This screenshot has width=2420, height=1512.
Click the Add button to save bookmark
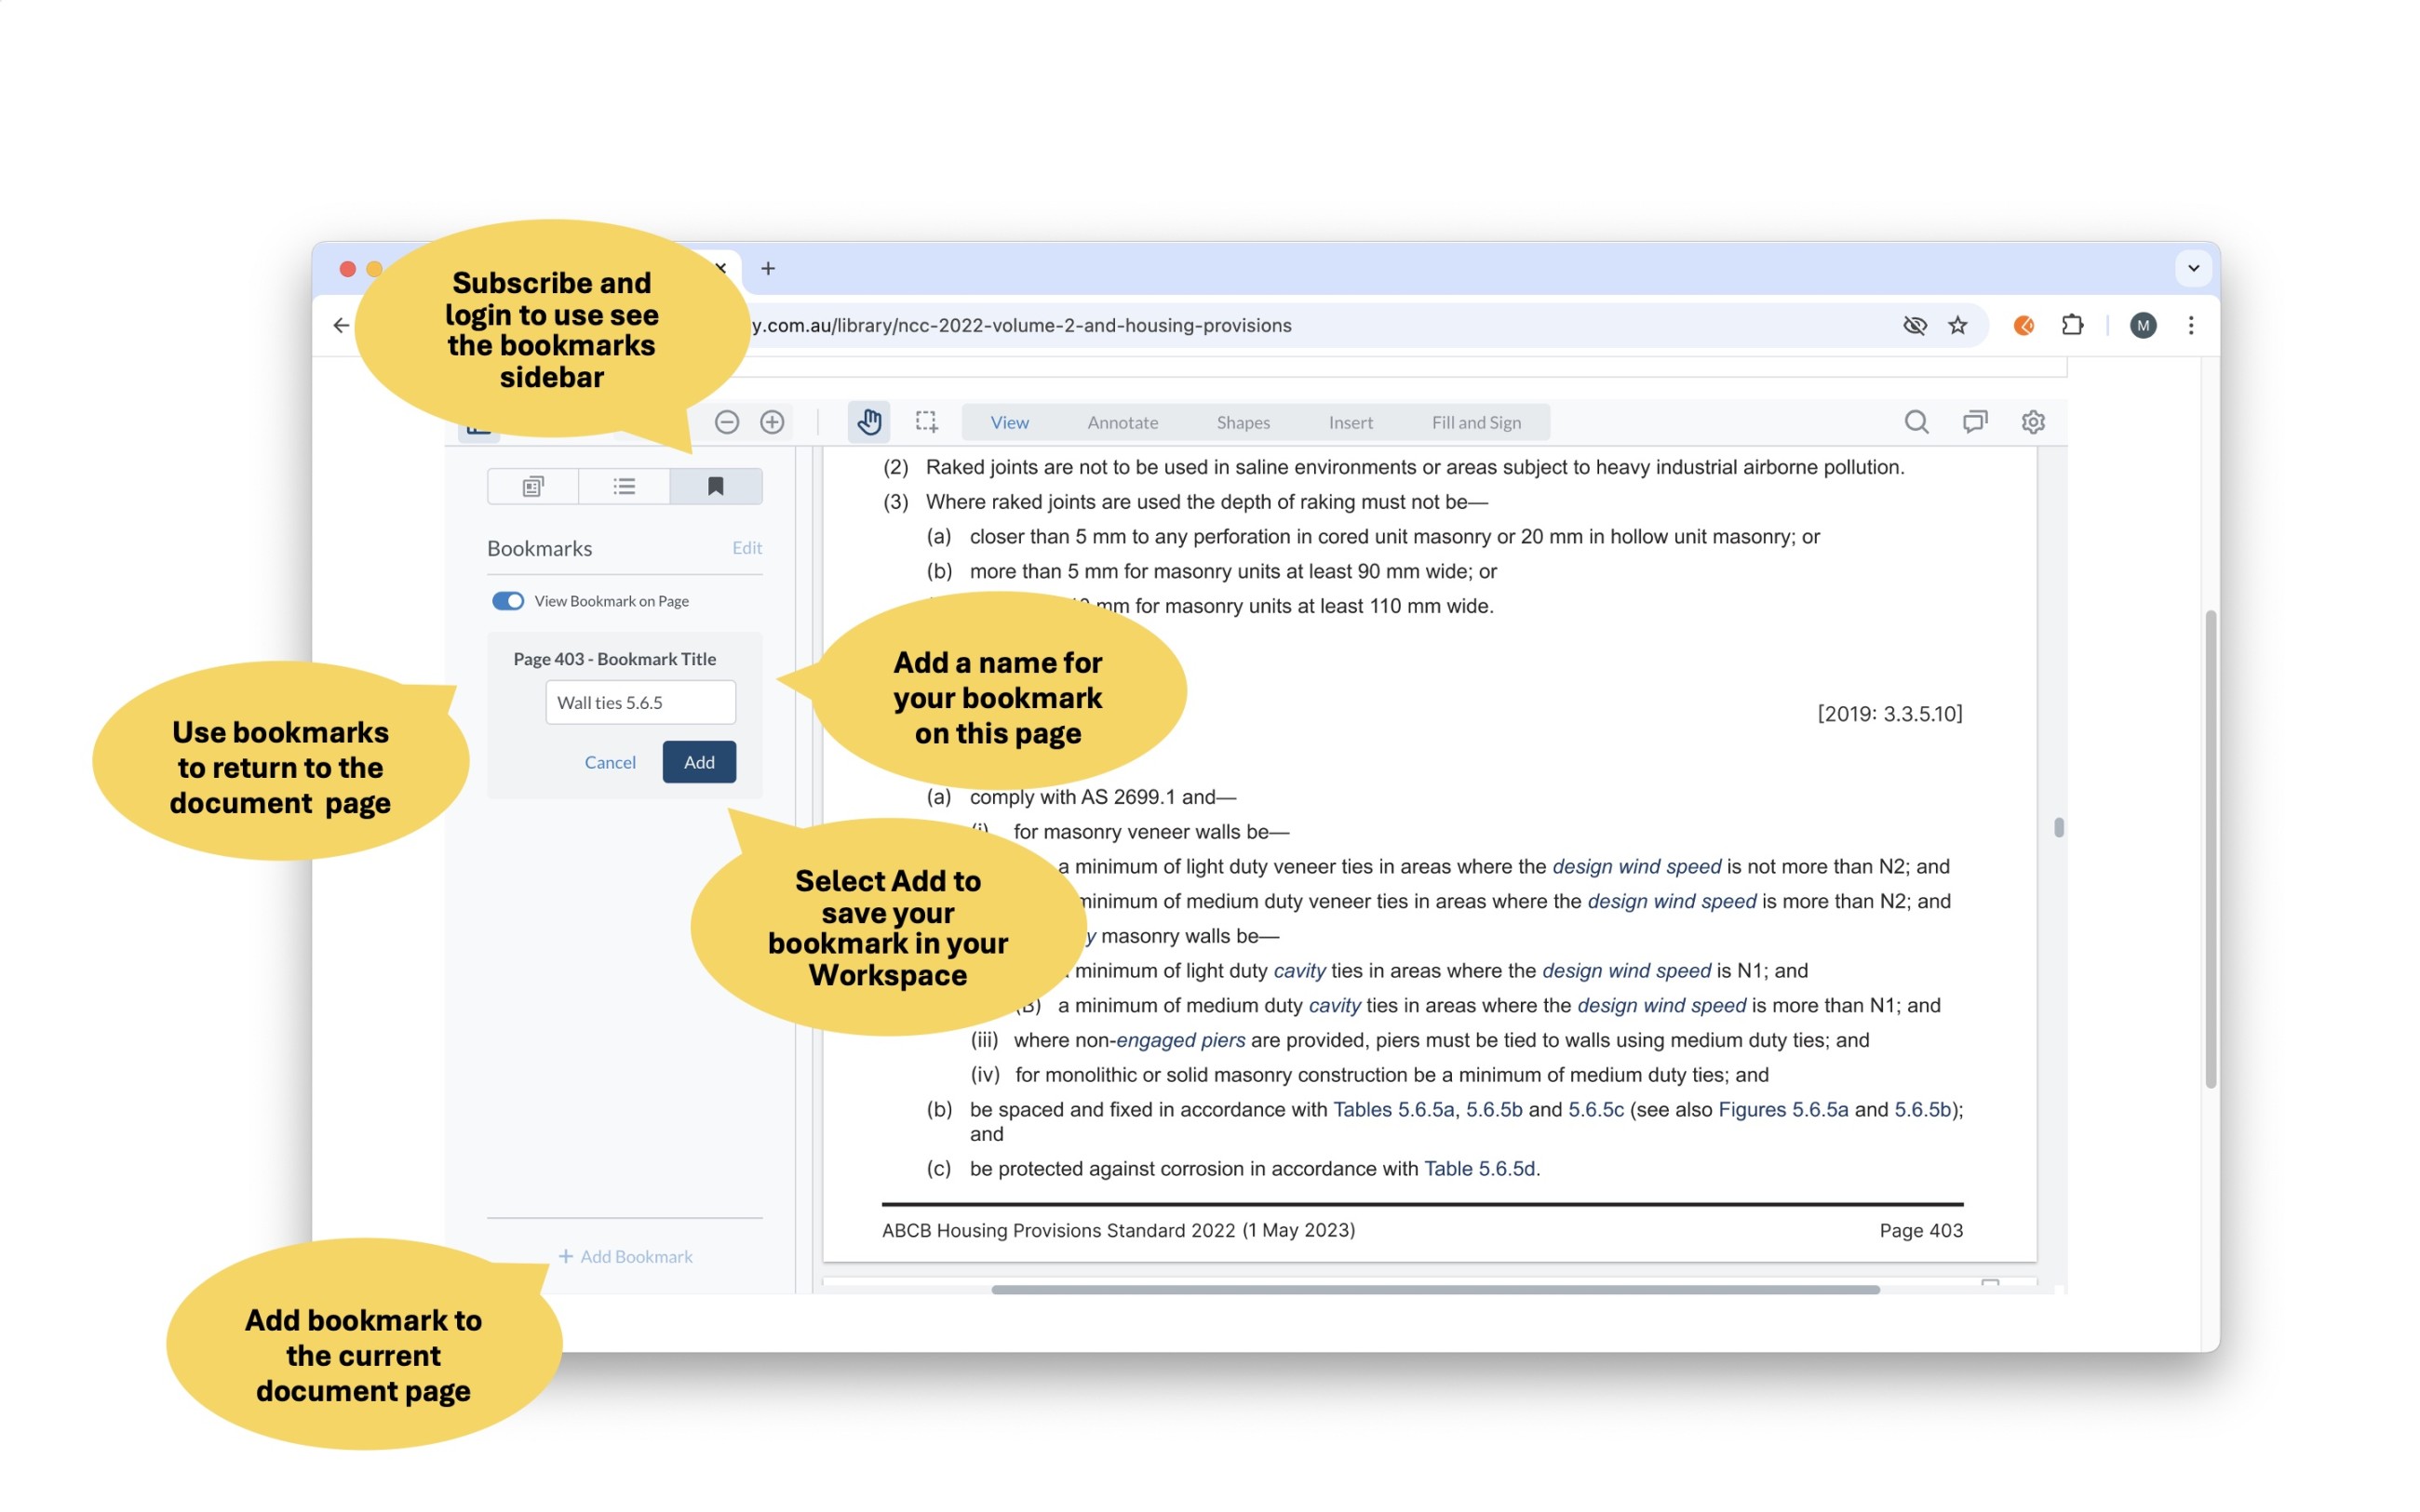[x=699, y=761]
